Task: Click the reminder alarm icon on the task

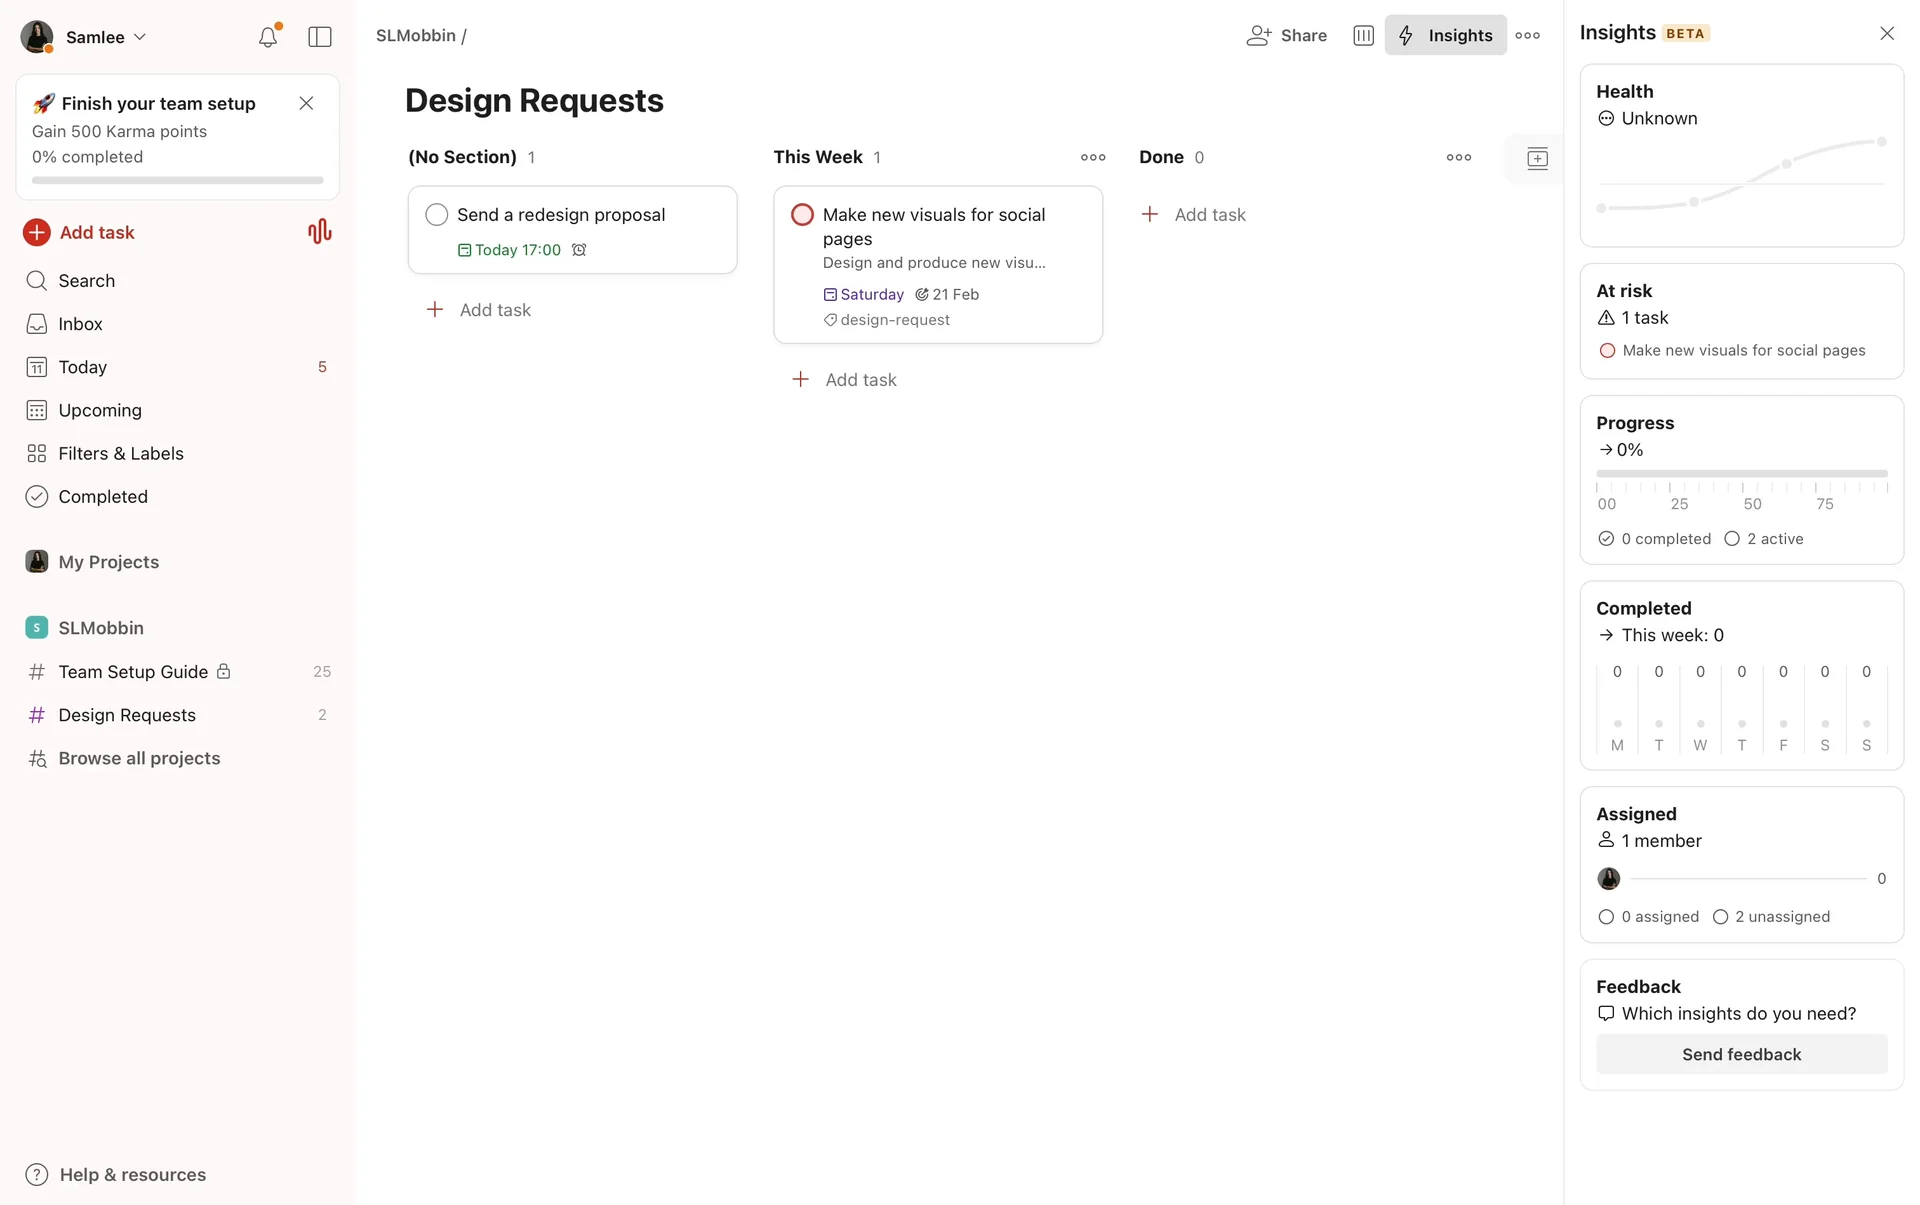Action: [579, 250]
